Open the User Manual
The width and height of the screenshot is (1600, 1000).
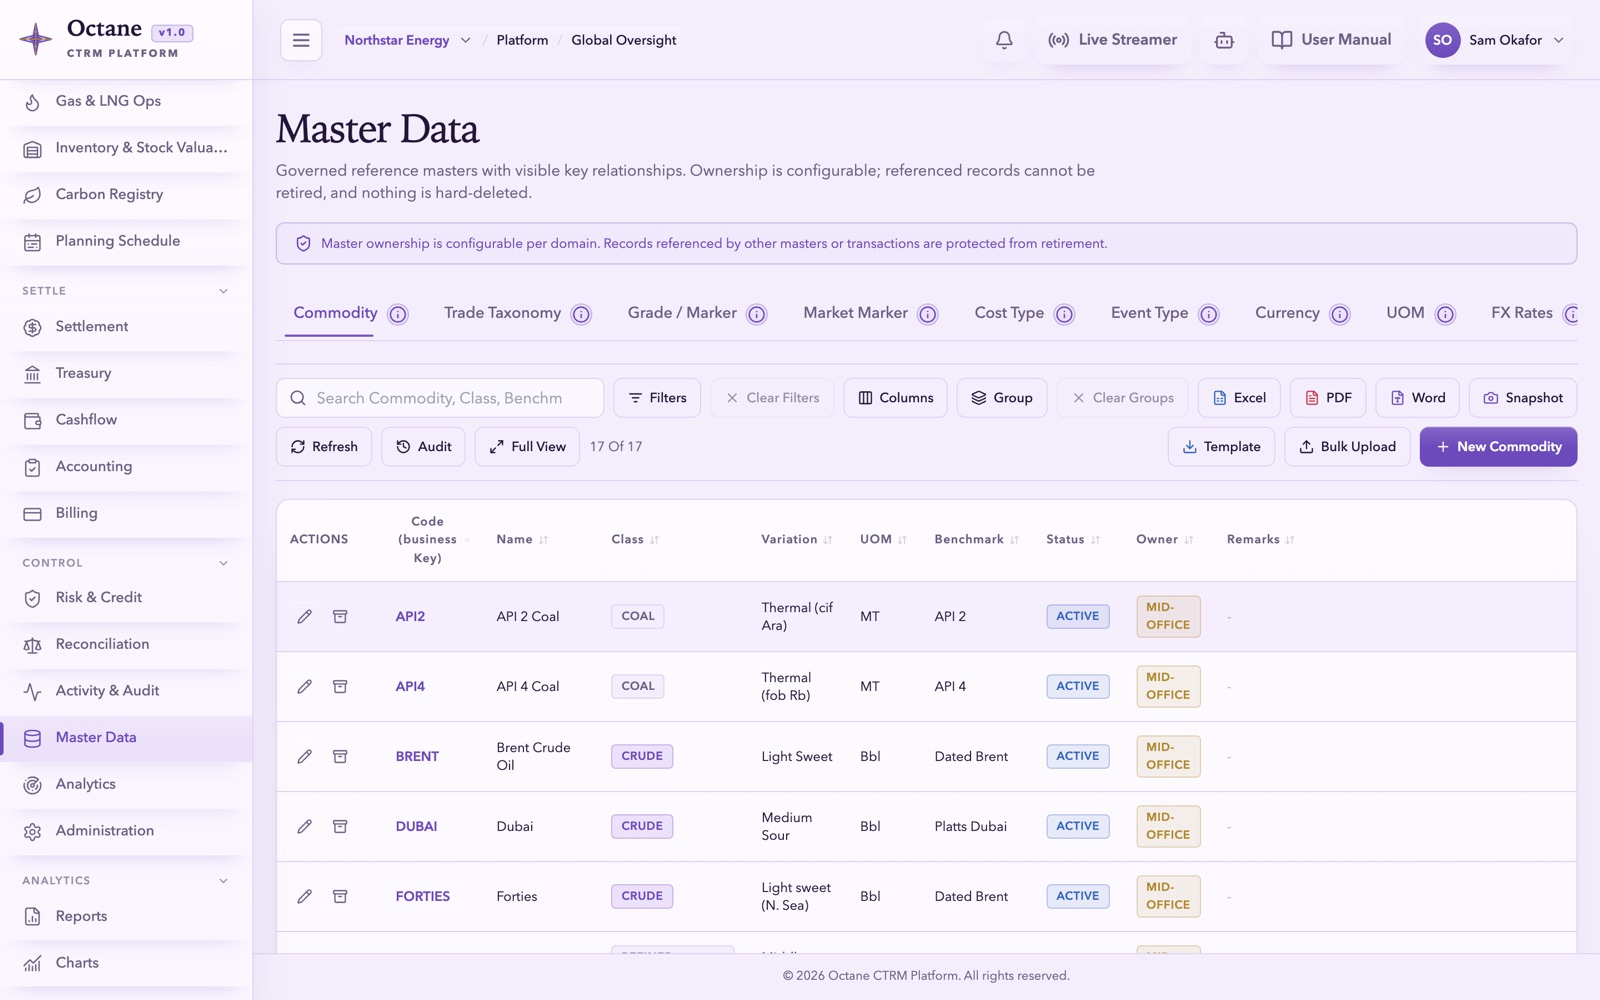1331,40
